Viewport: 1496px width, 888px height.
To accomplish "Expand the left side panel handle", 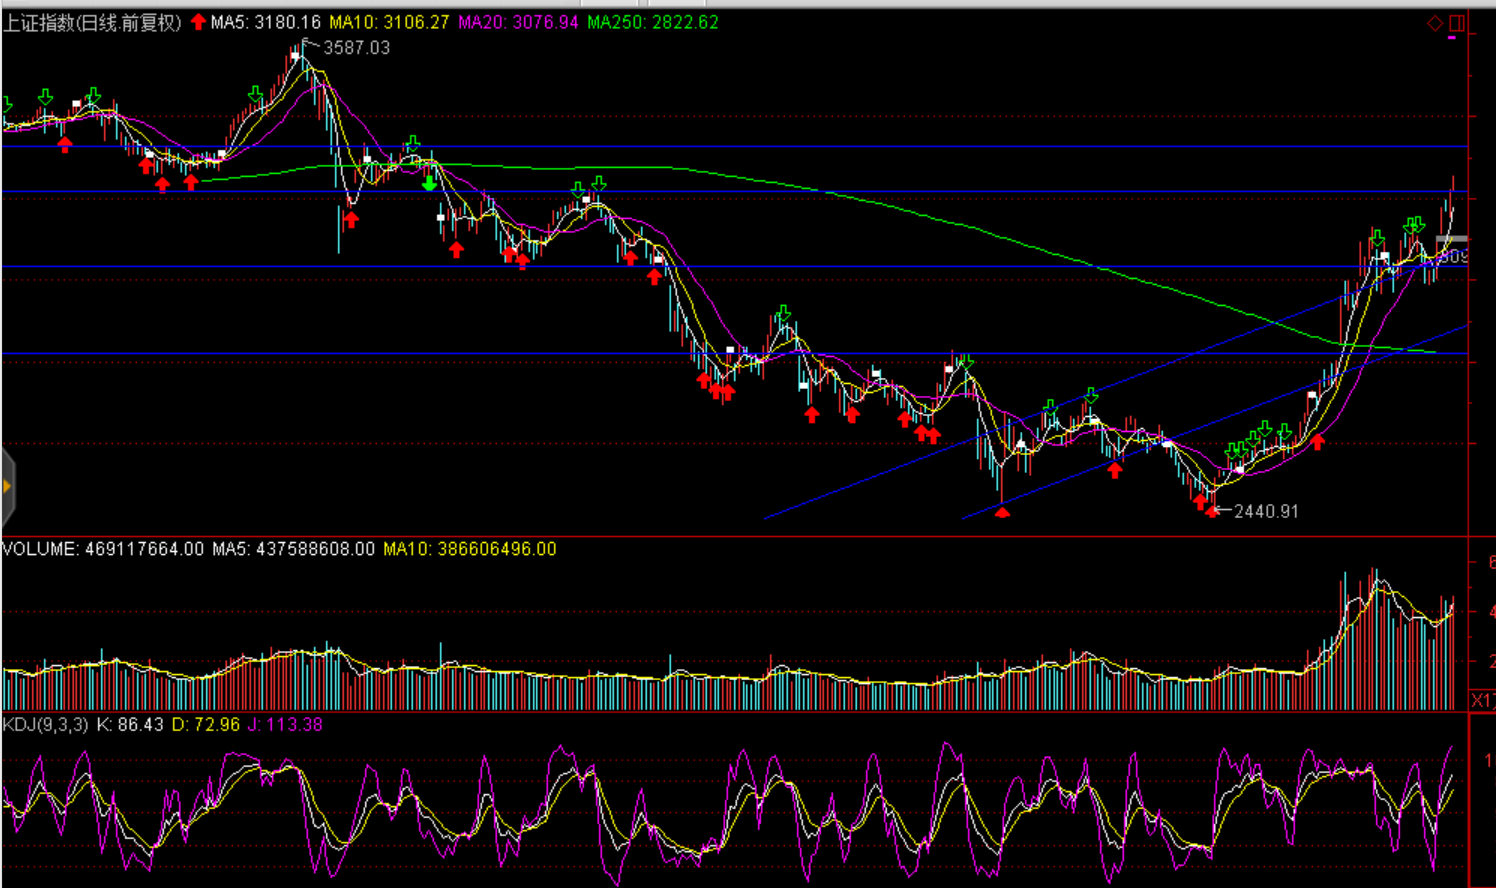I will [7, 487].
